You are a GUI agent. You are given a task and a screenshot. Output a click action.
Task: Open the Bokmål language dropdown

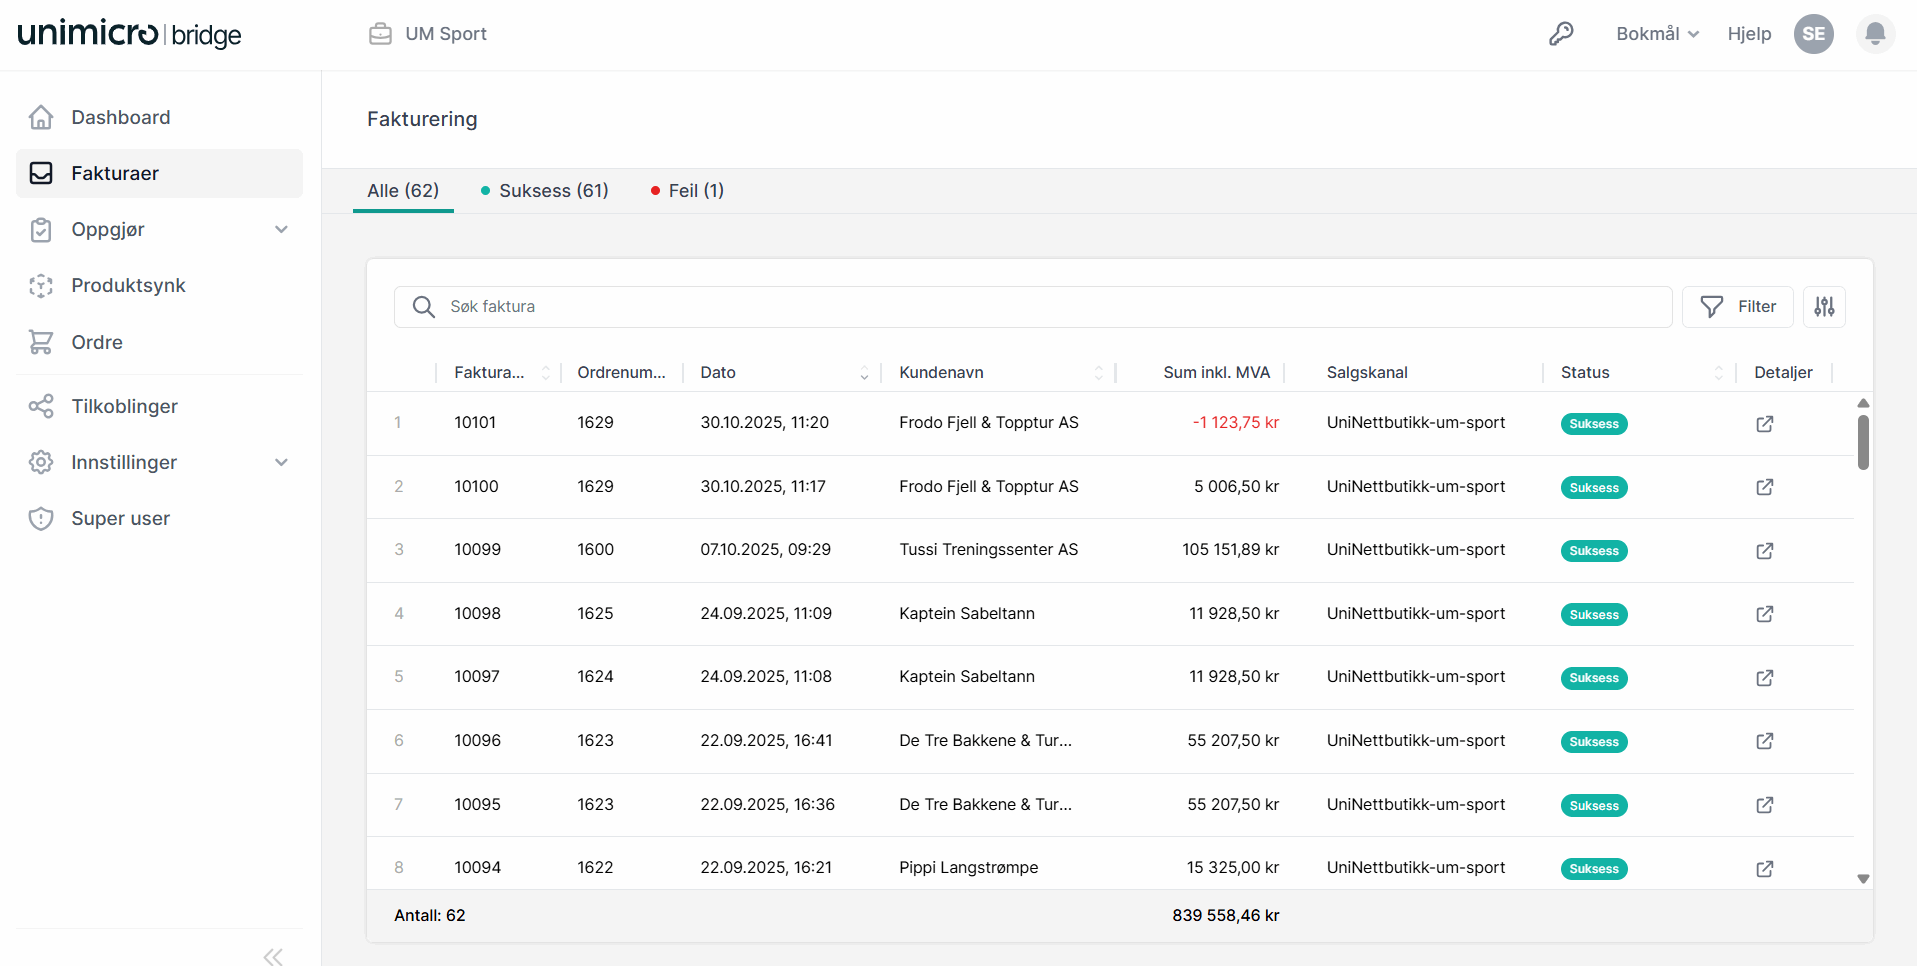pos(1657,34)
